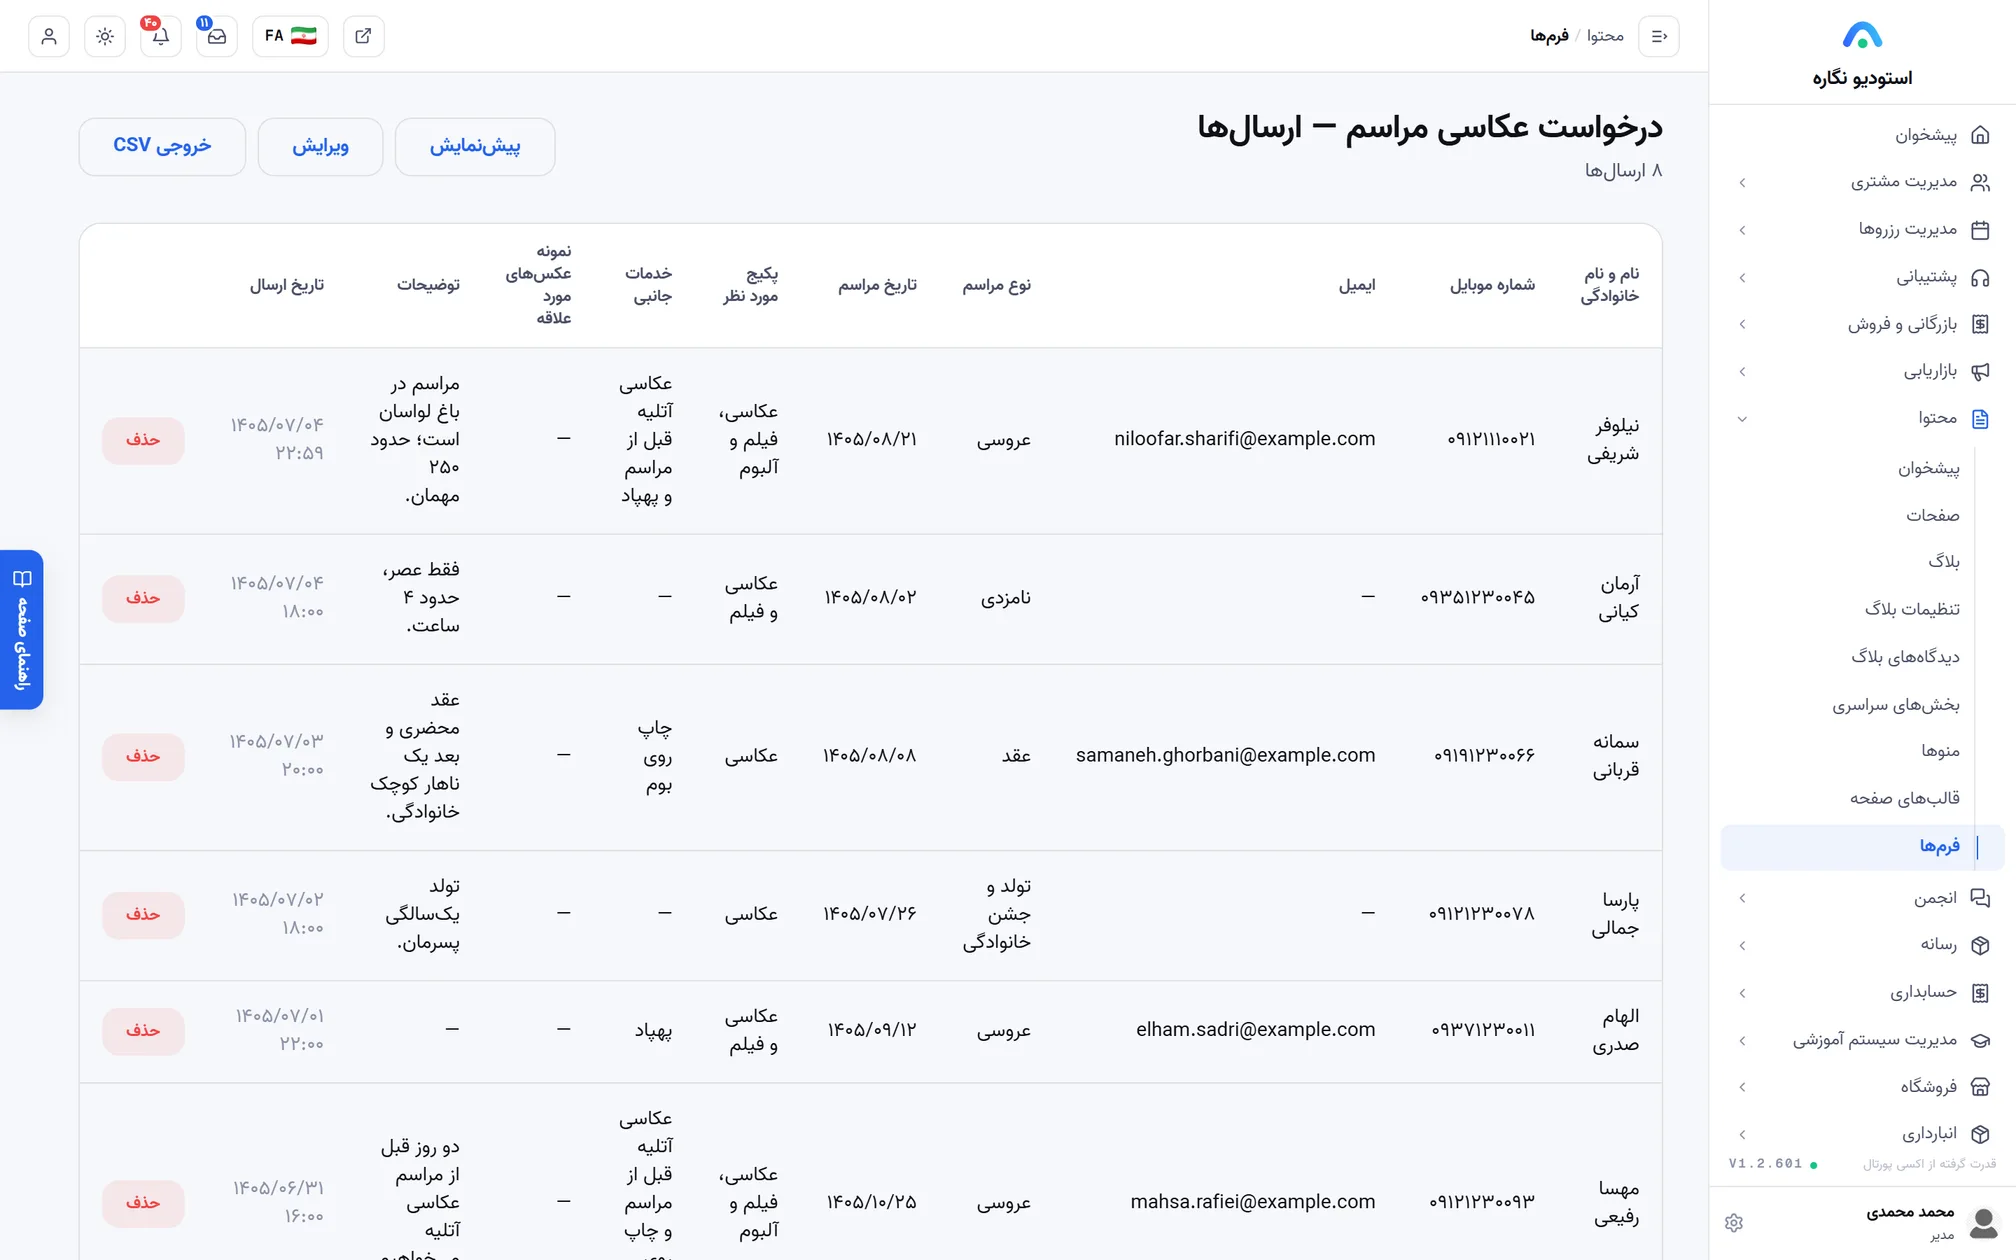
Task: Click the مدیریت مشتری users icon
Action: point(1980,182)
